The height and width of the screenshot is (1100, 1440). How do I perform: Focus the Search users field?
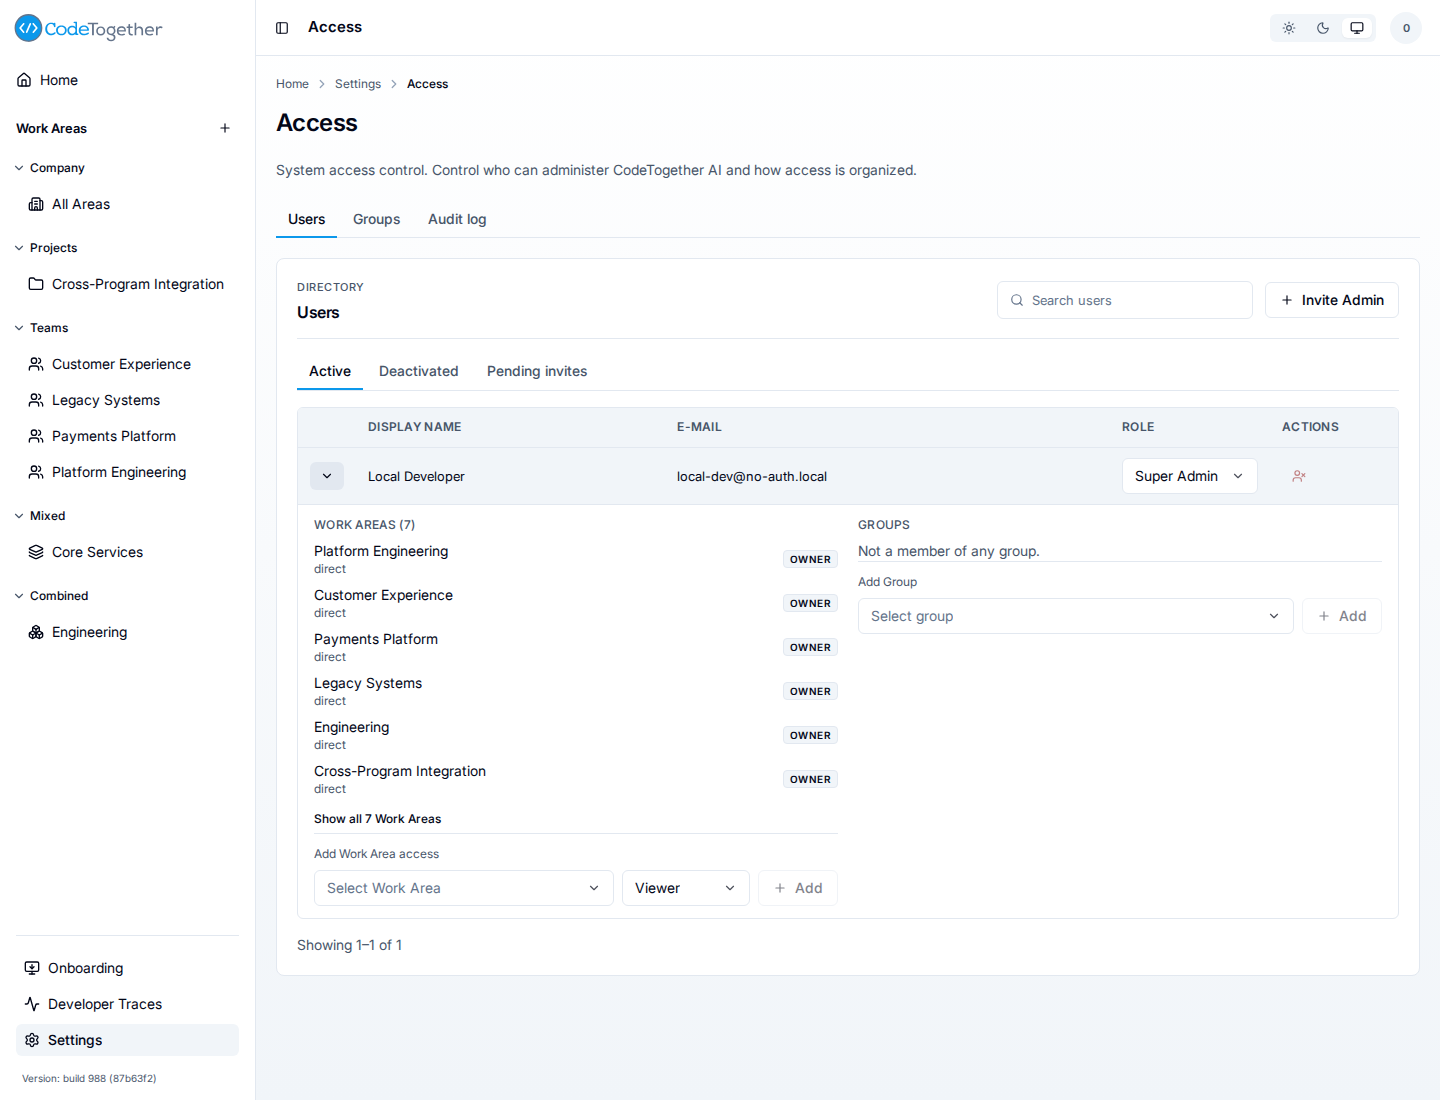click(1125, 300)
